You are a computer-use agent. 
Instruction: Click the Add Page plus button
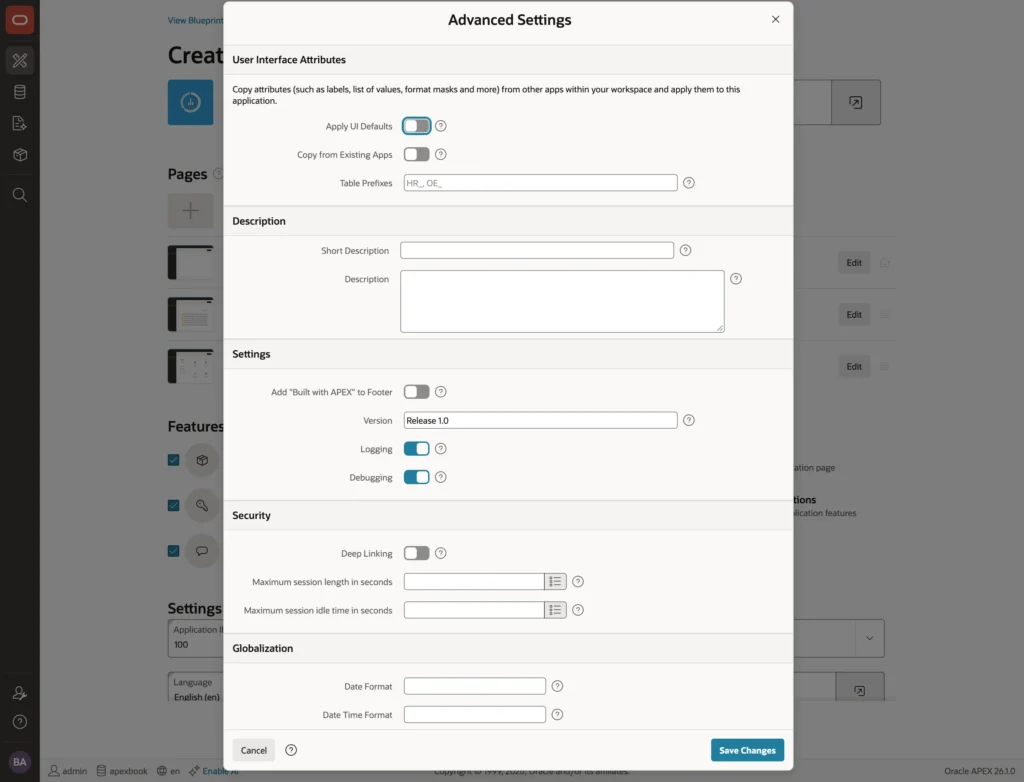[x=190, y=210]
